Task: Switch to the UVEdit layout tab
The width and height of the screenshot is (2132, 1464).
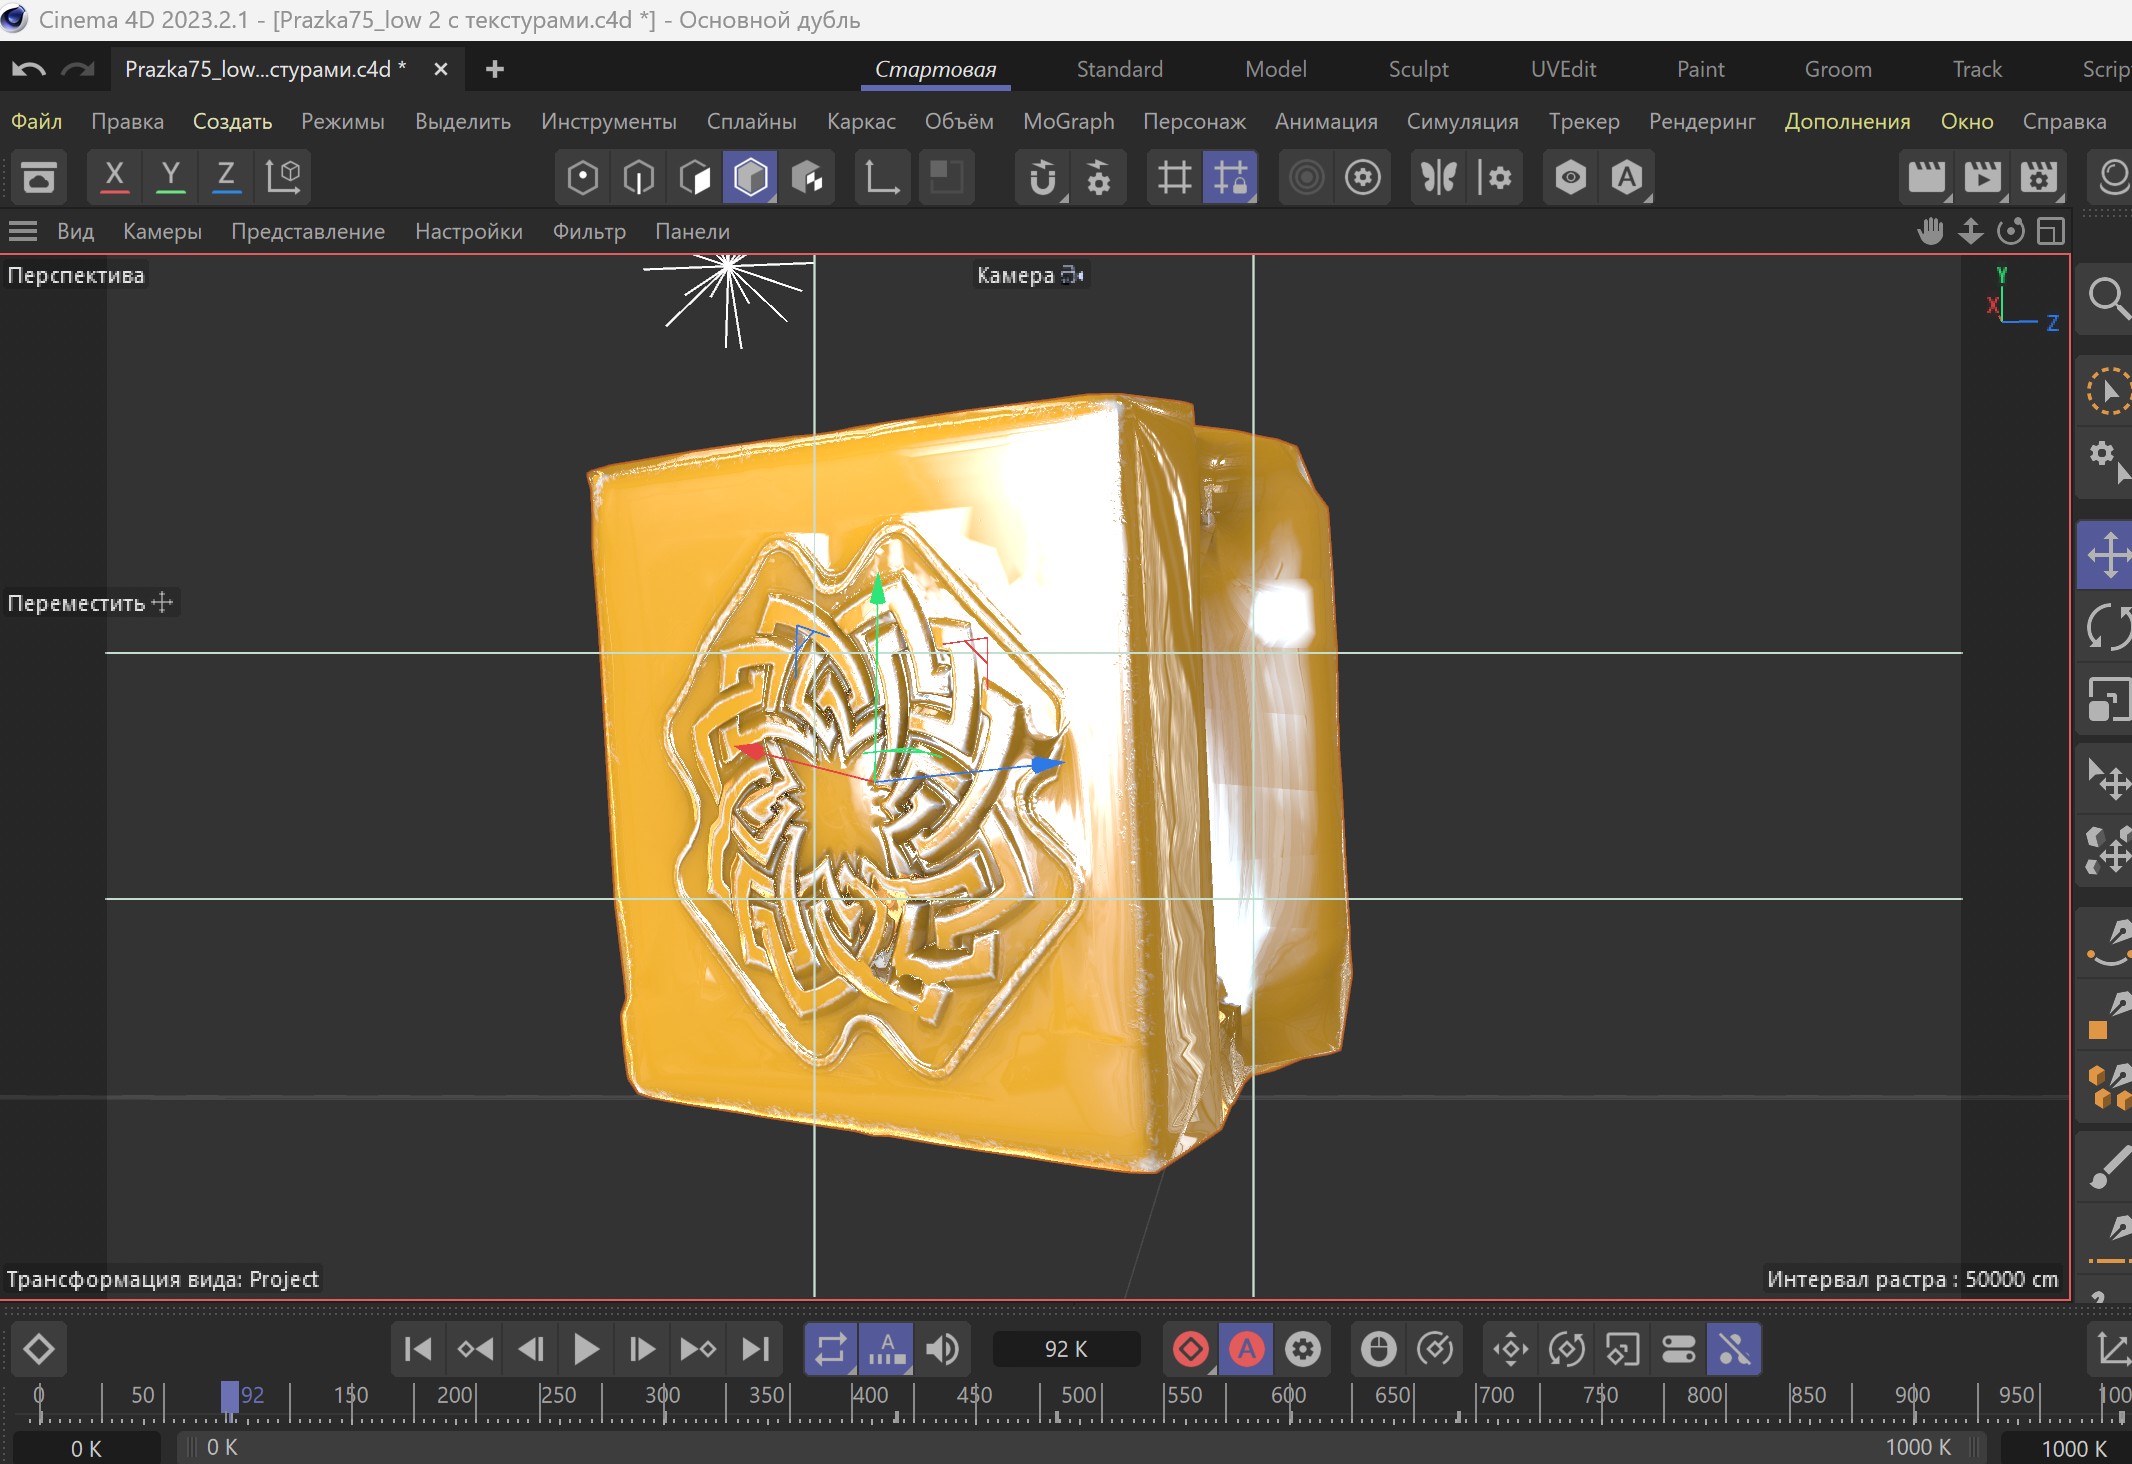Action: 1562,69
